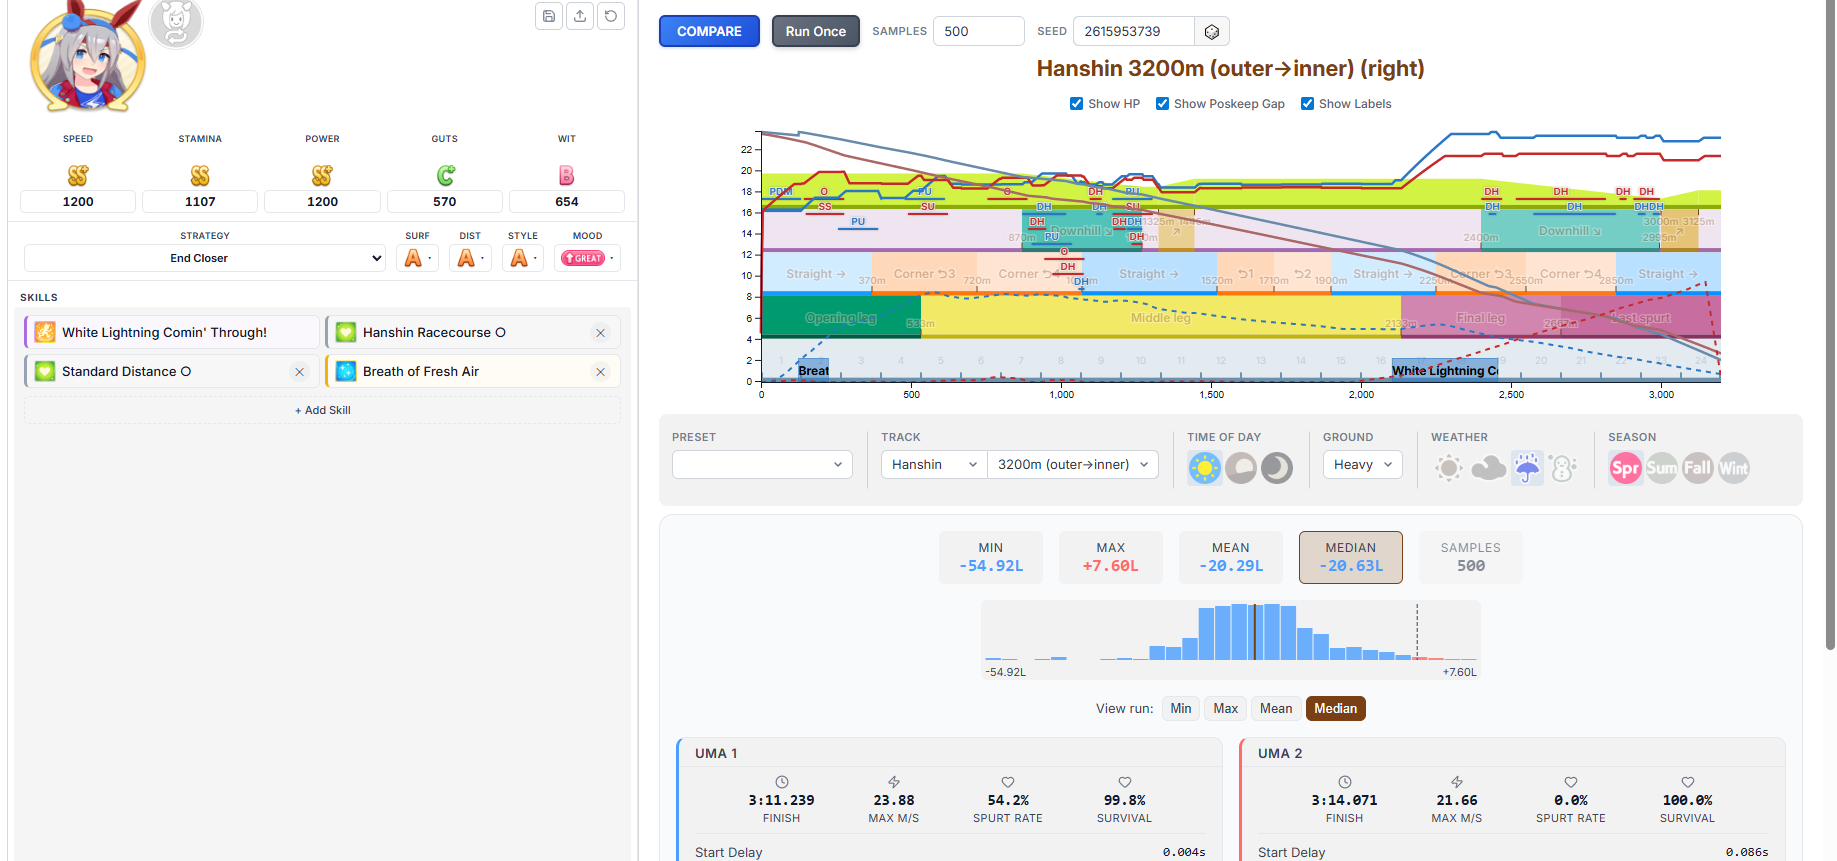The image size is (1837, 861).
Task: Click the gray secondary character avatar
Action: click(176, 23)
